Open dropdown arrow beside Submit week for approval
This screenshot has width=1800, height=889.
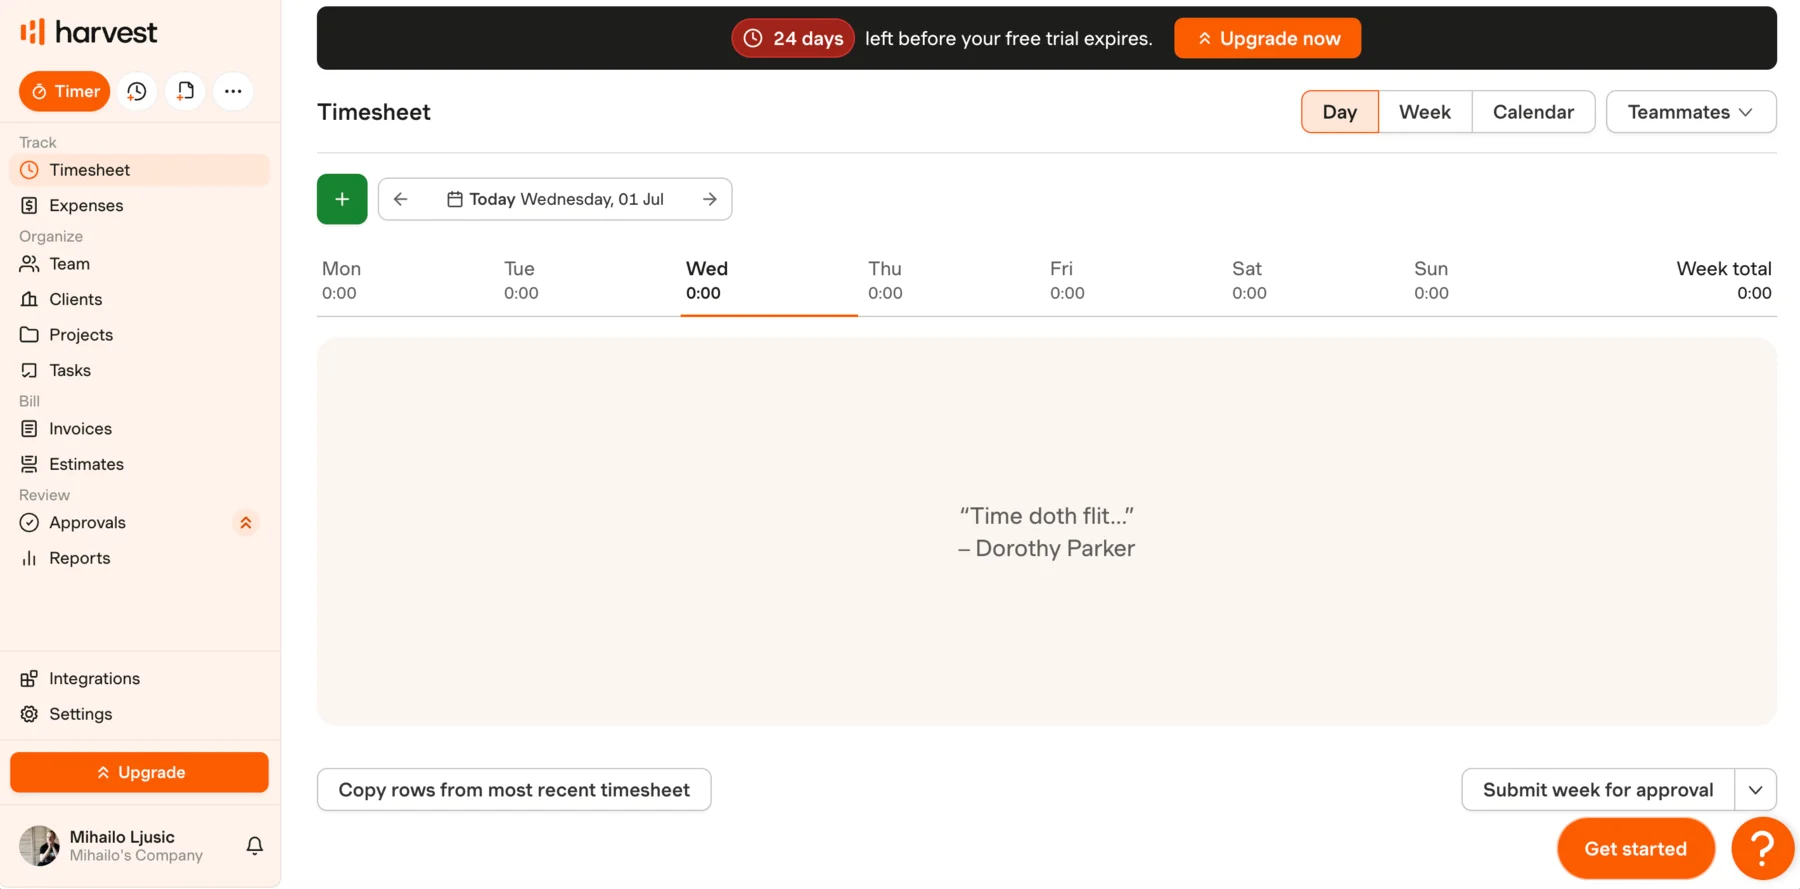click(x=1756, y=790)
